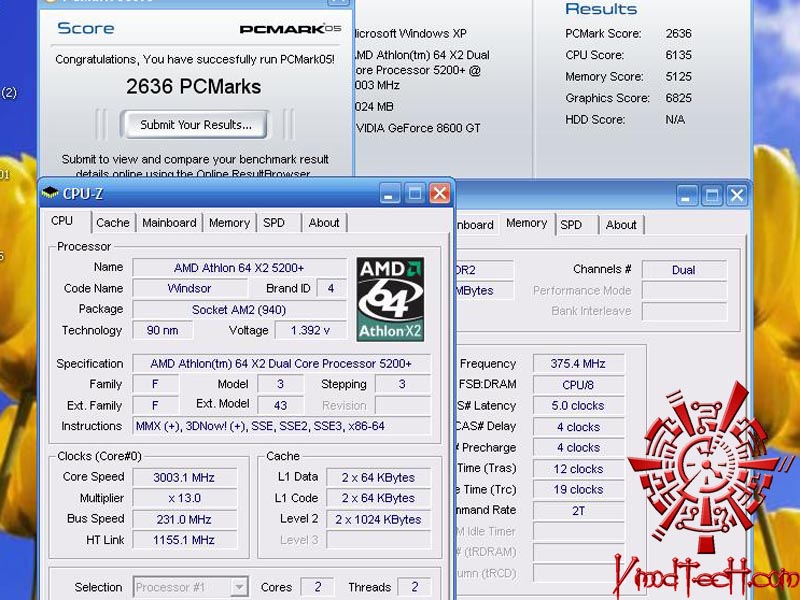800x600 pixels.
Task: Click the Package field Socket AM2 (940)
Action: click(239, 310)
